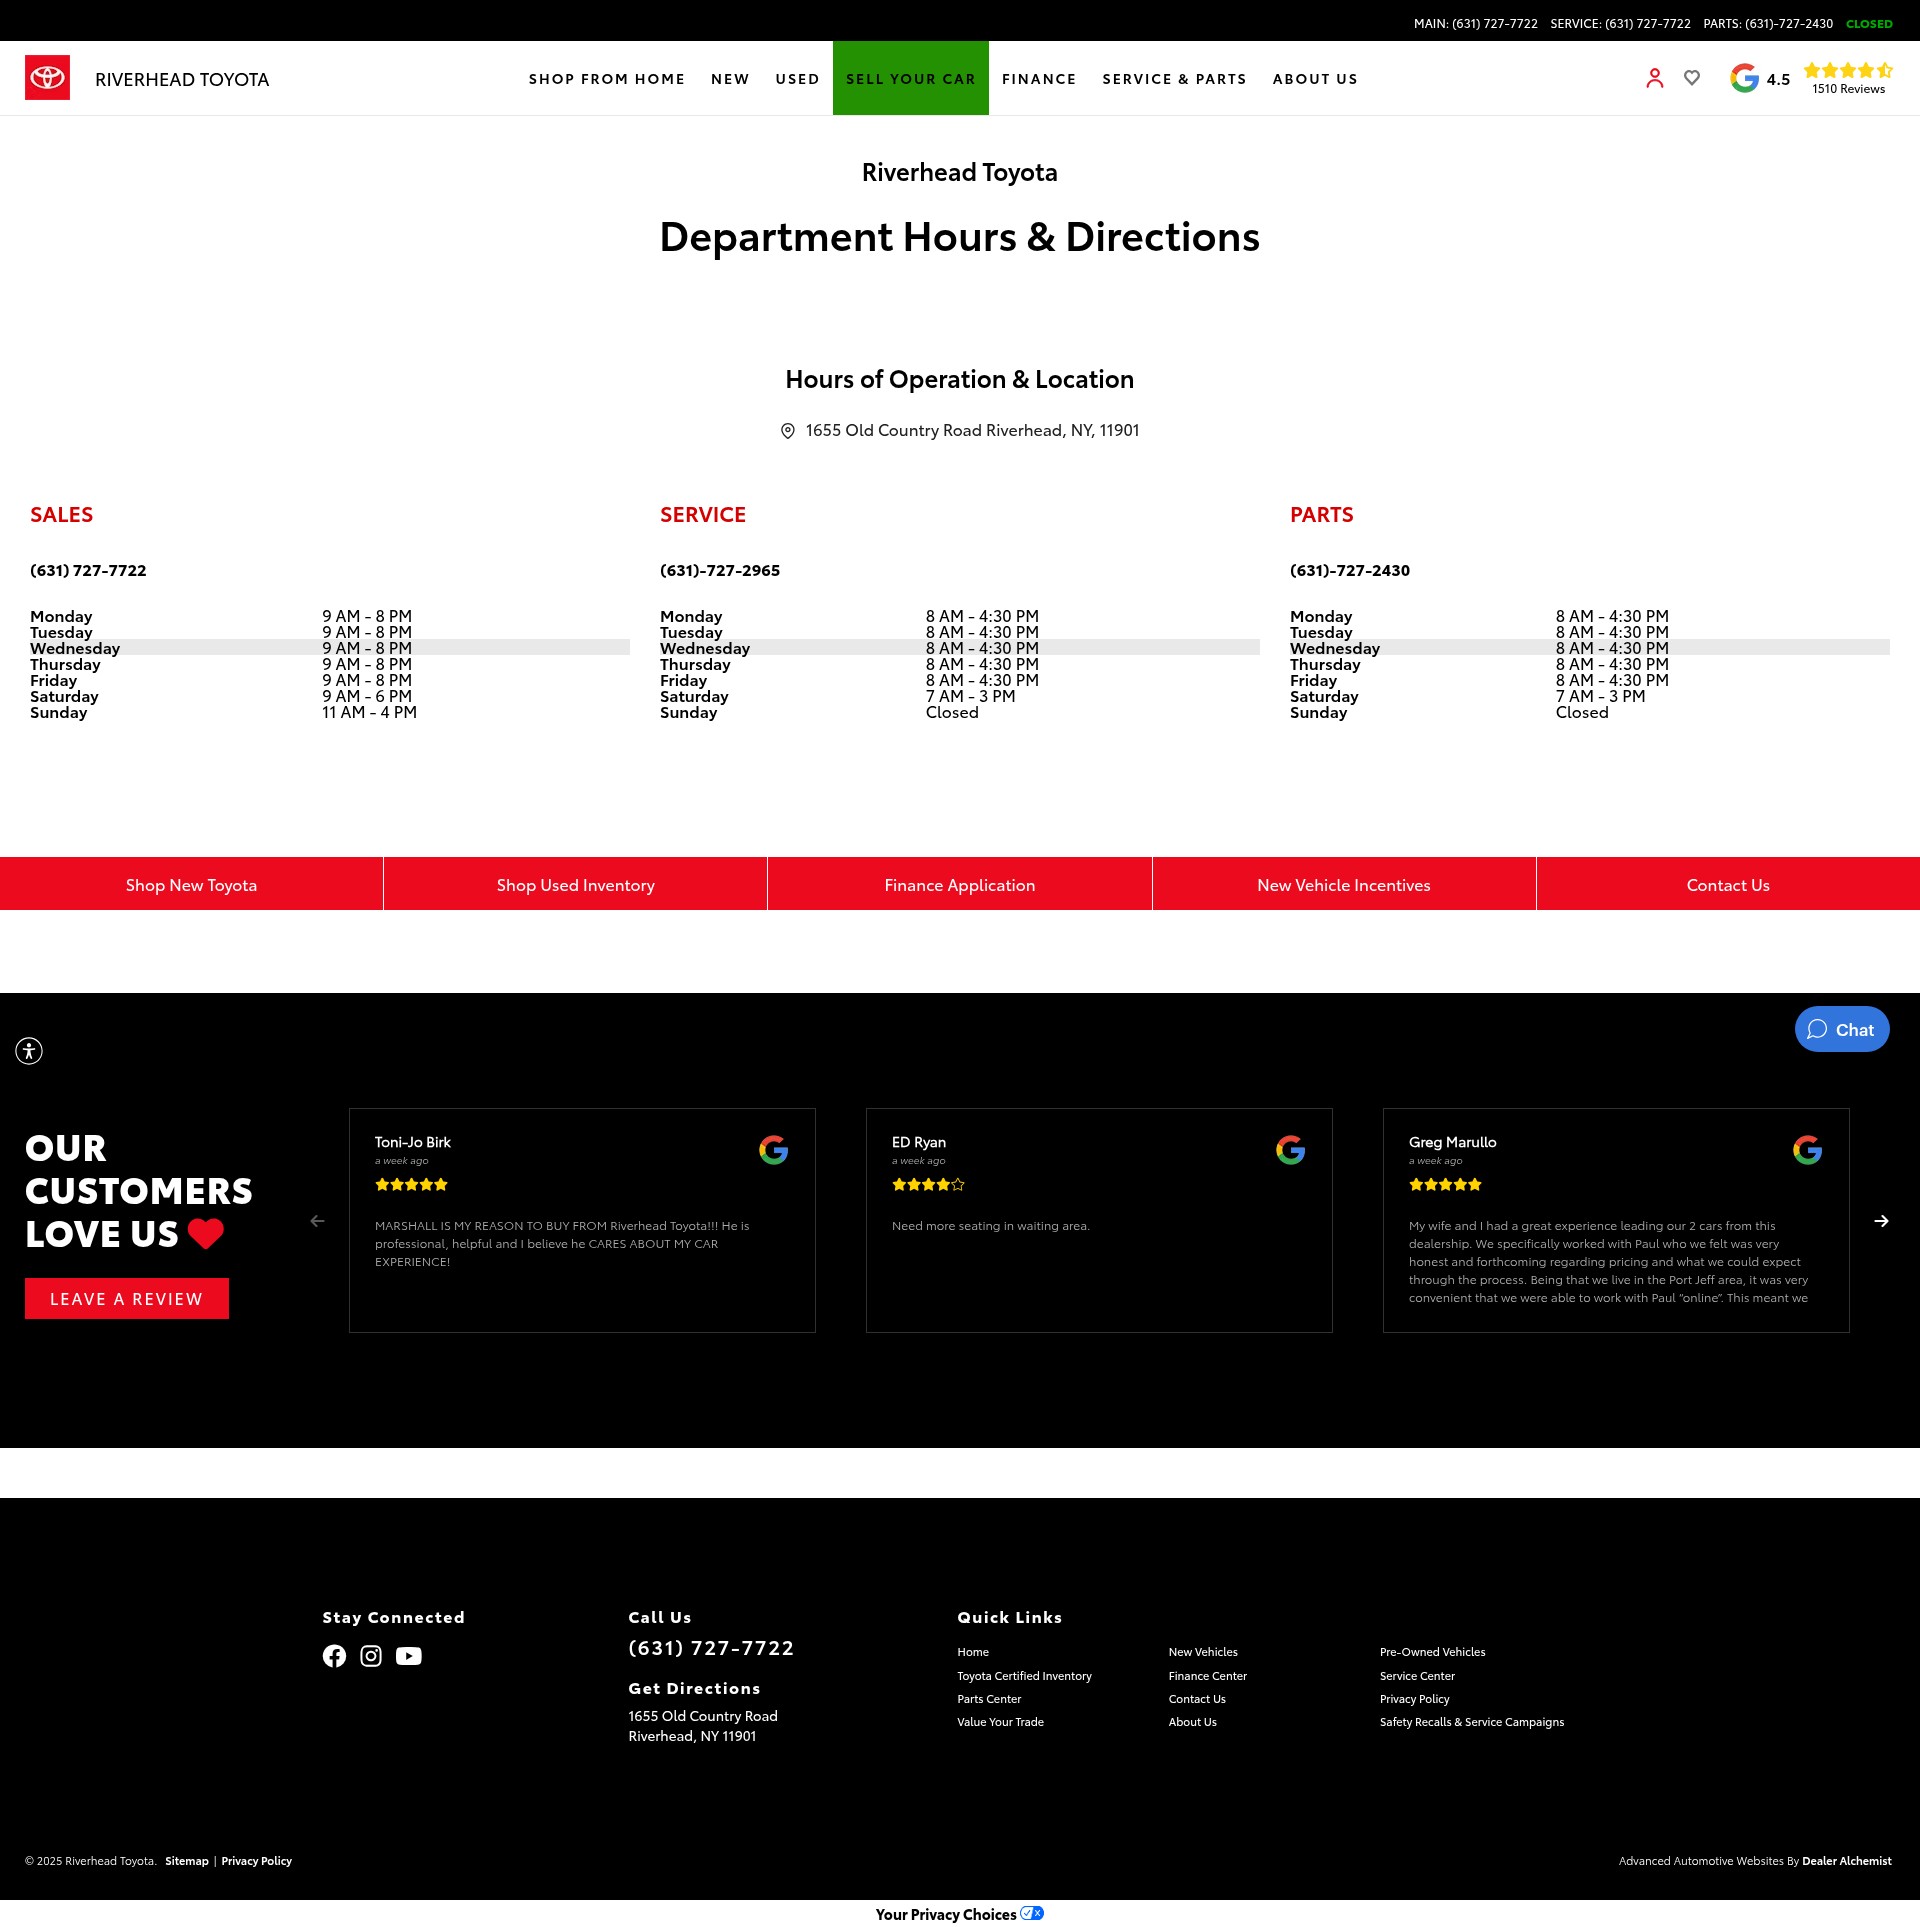The height and width of the screenshot is (1927, 1920).
Task: Click the location pin icon by address
Action: click(788, 431)
